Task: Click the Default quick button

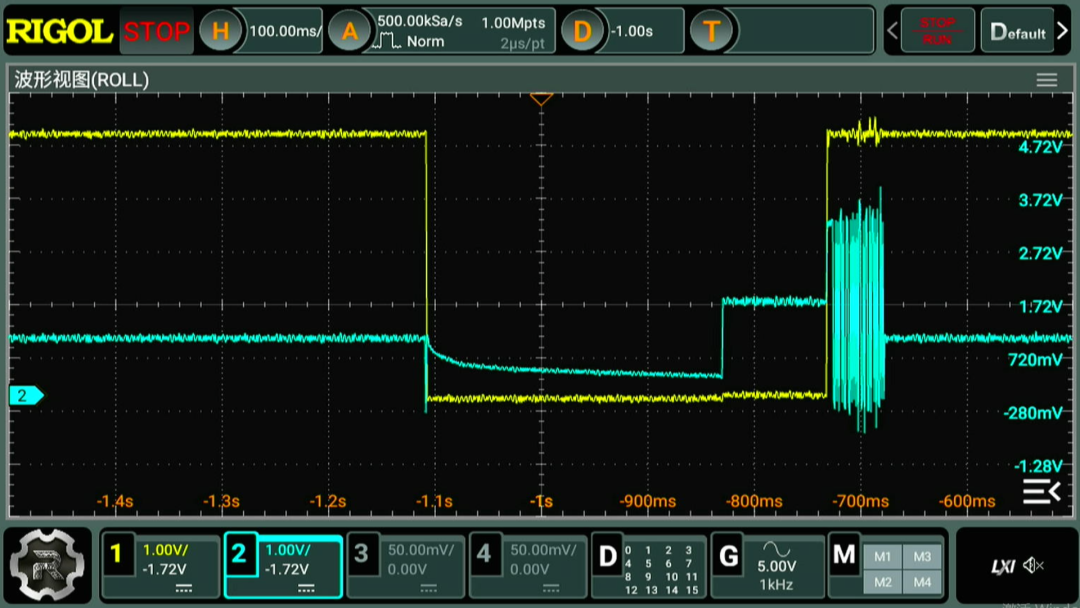Action: click(x=1017, y=31)
